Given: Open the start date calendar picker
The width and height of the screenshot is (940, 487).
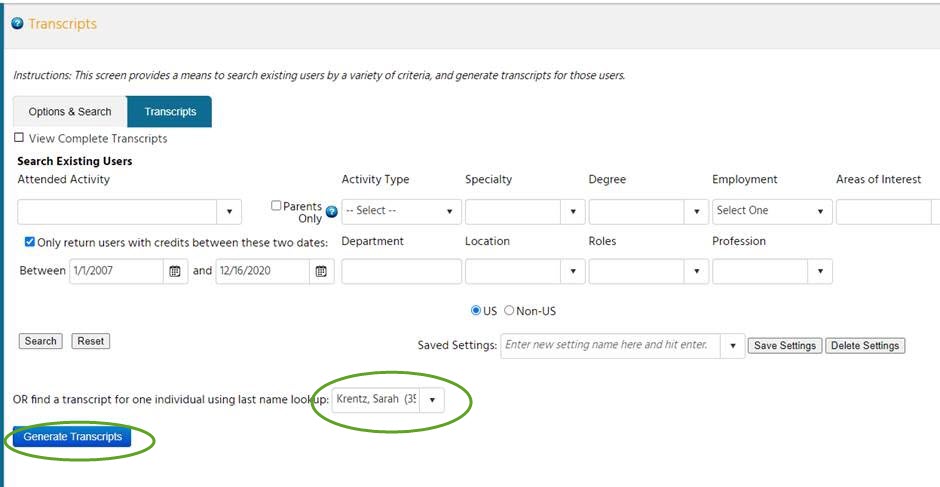Looking at the screenshot, I should pyautogui.click(x=175, y=271).
